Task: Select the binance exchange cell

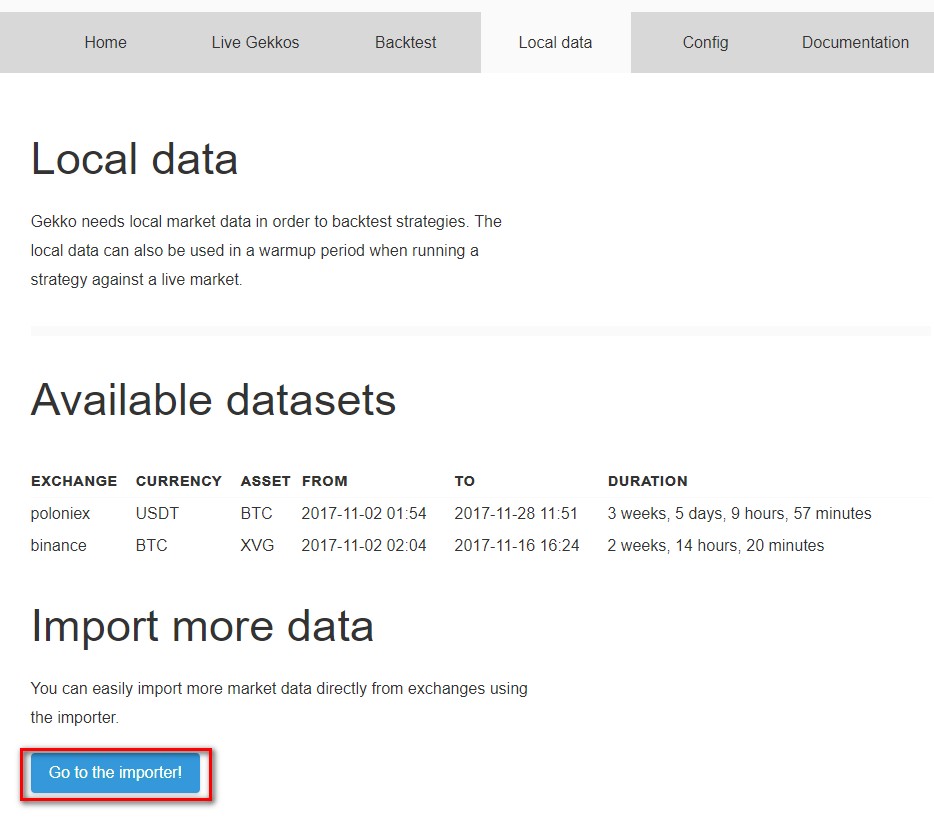Action: point(59,546)
